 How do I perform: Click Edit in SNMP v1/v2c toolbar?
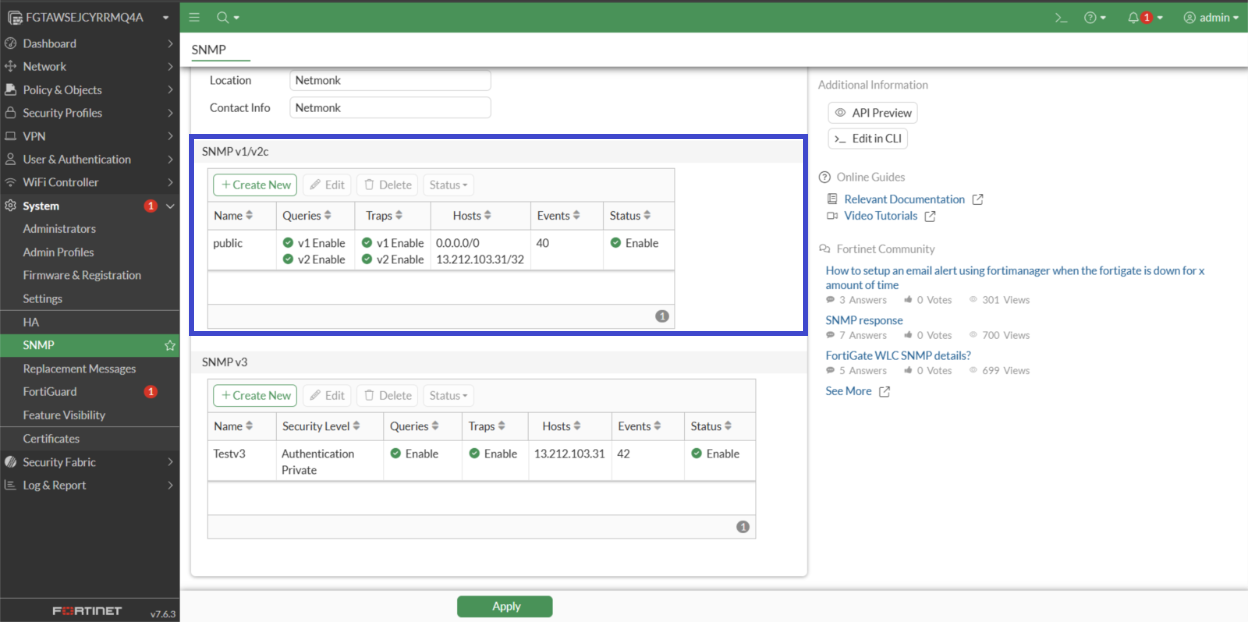pos(327,185)
